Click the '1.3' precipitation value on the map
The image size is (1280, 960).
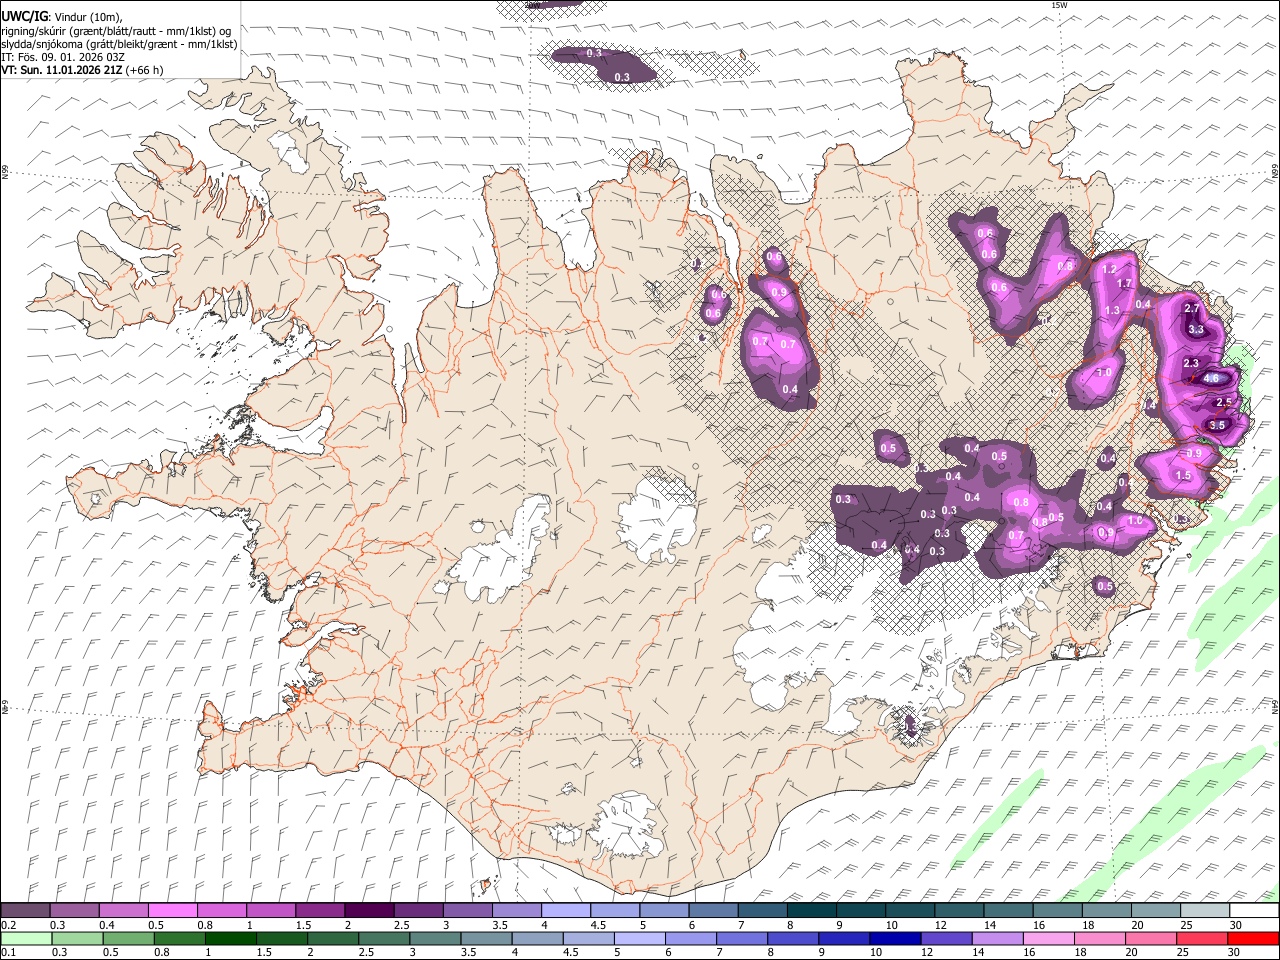1112,310
